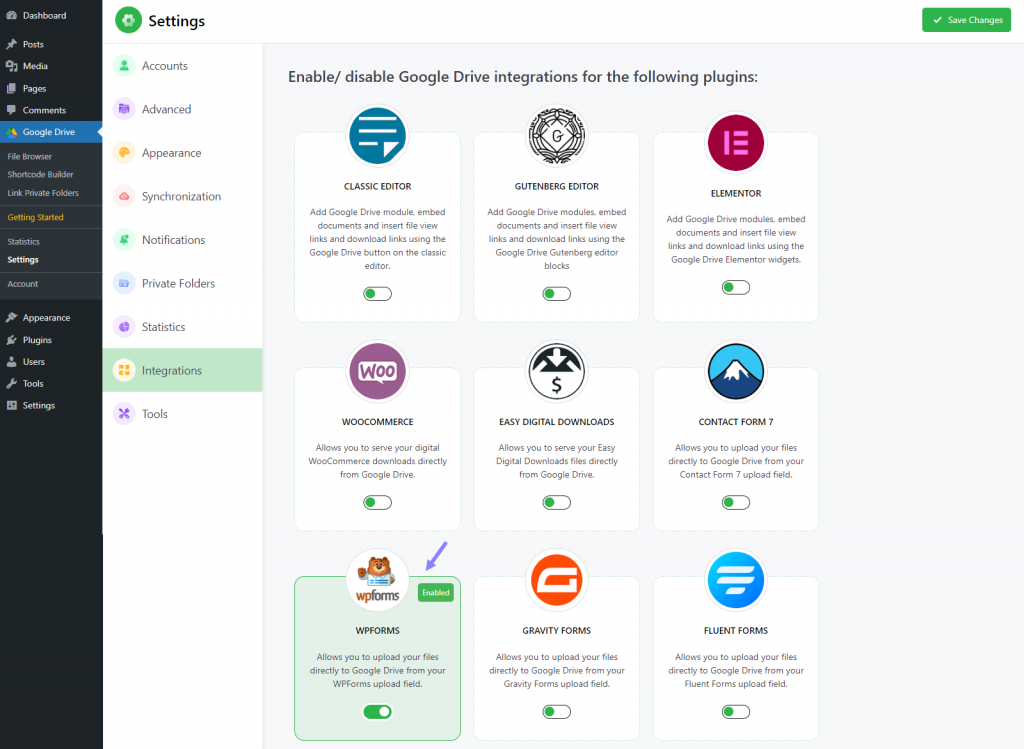Toggle the Elementor integration switch

pos(735,287)
